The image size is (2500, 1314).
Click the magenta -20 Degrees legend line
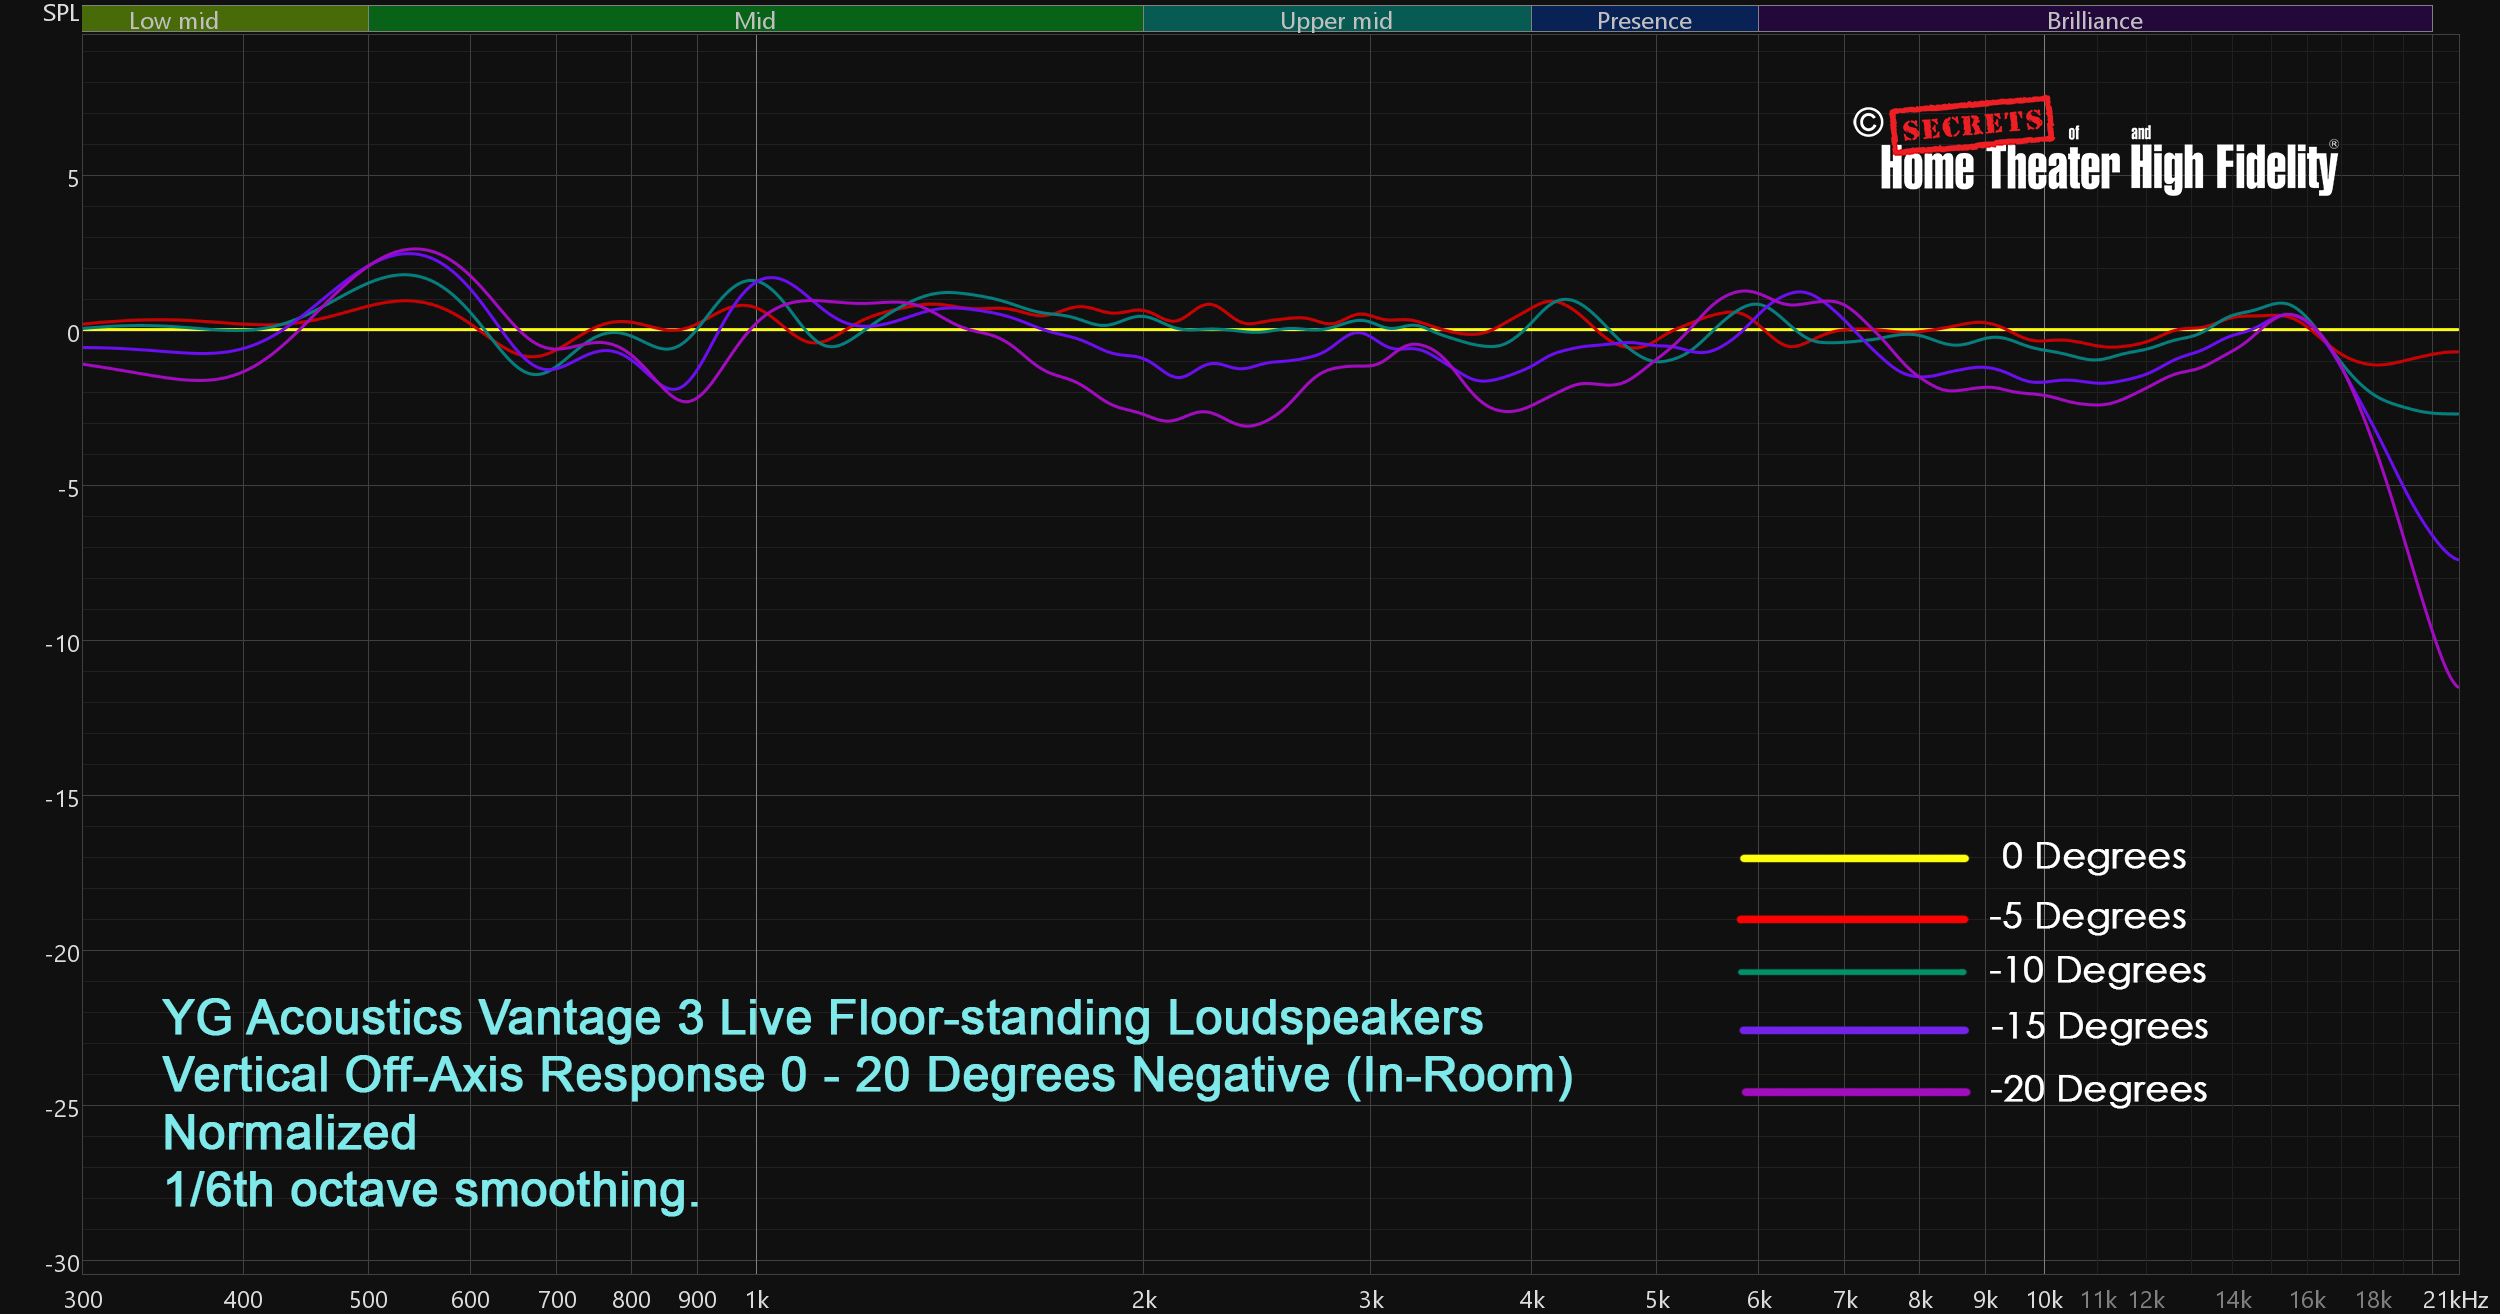click(1855, 1092)
